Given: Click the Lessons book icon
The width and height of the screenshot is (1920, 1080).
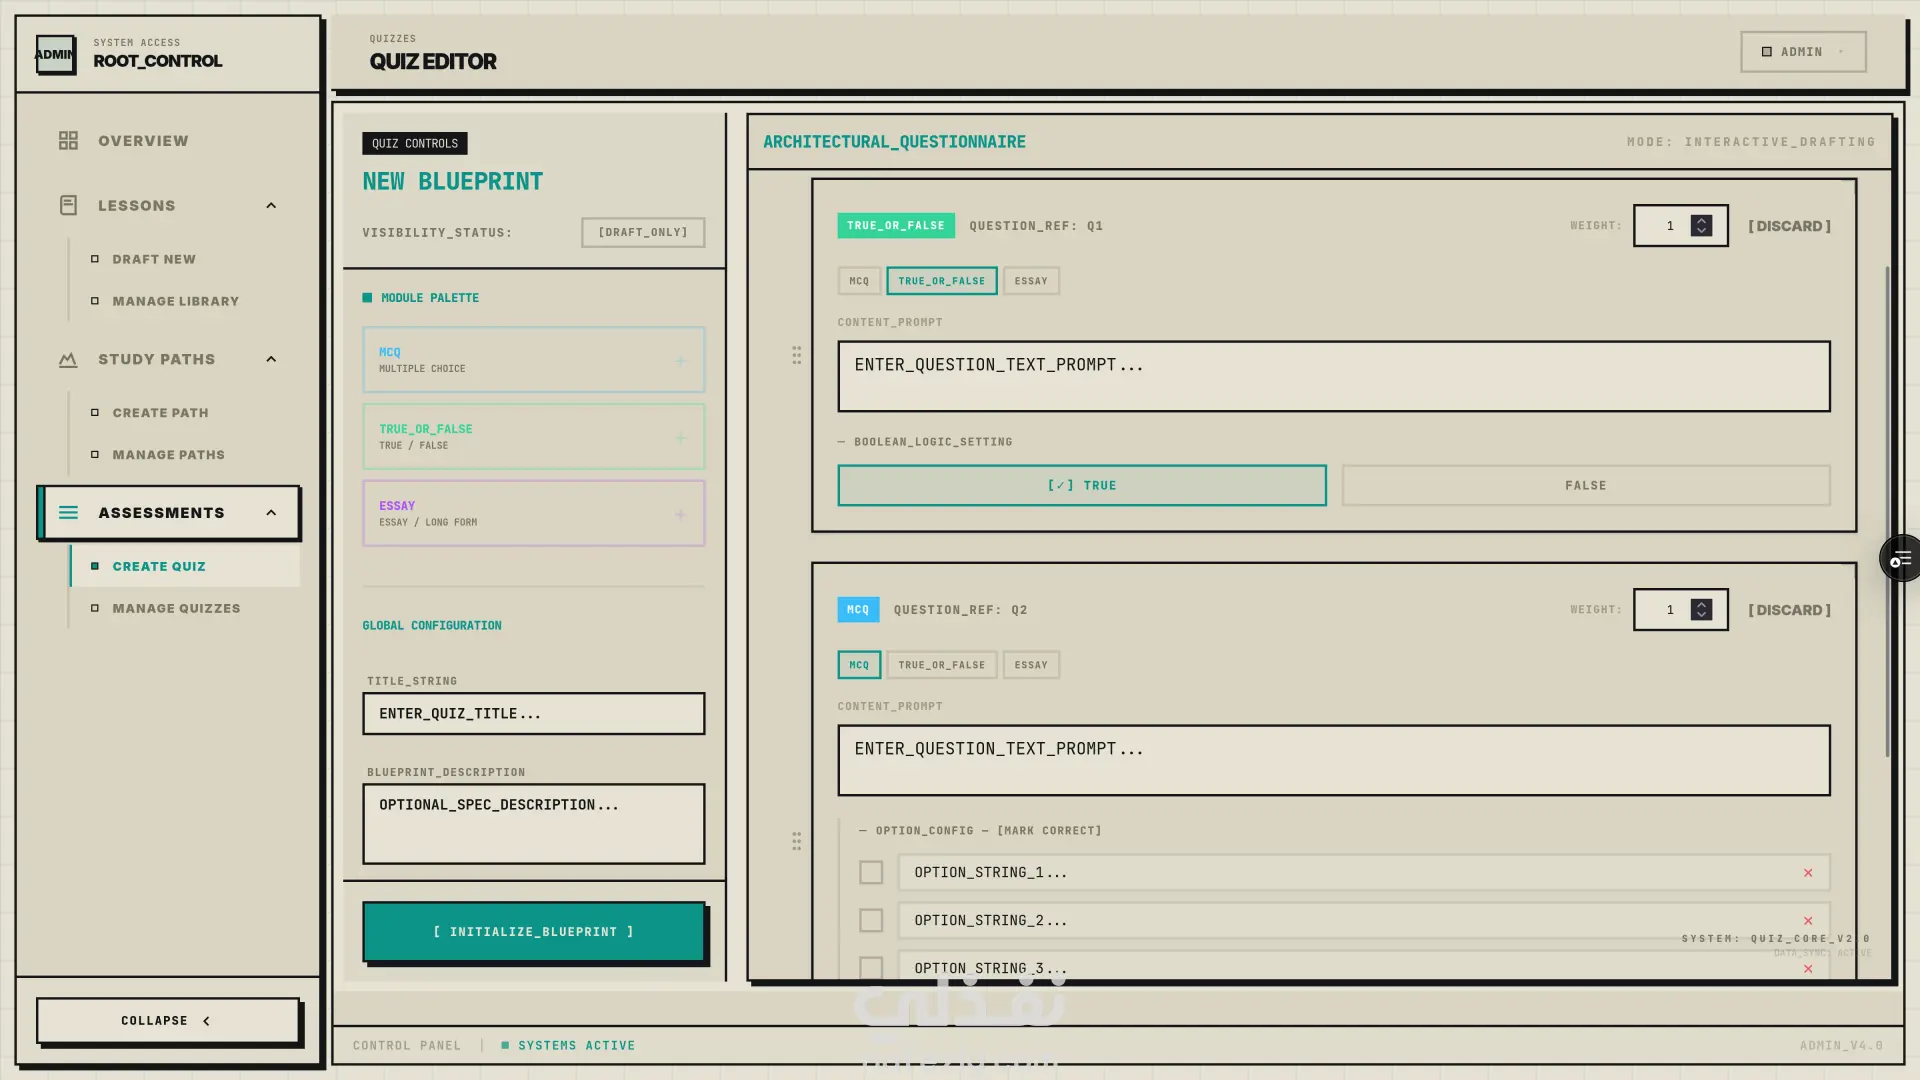Looking at the screenshot, I should [68, 205].
